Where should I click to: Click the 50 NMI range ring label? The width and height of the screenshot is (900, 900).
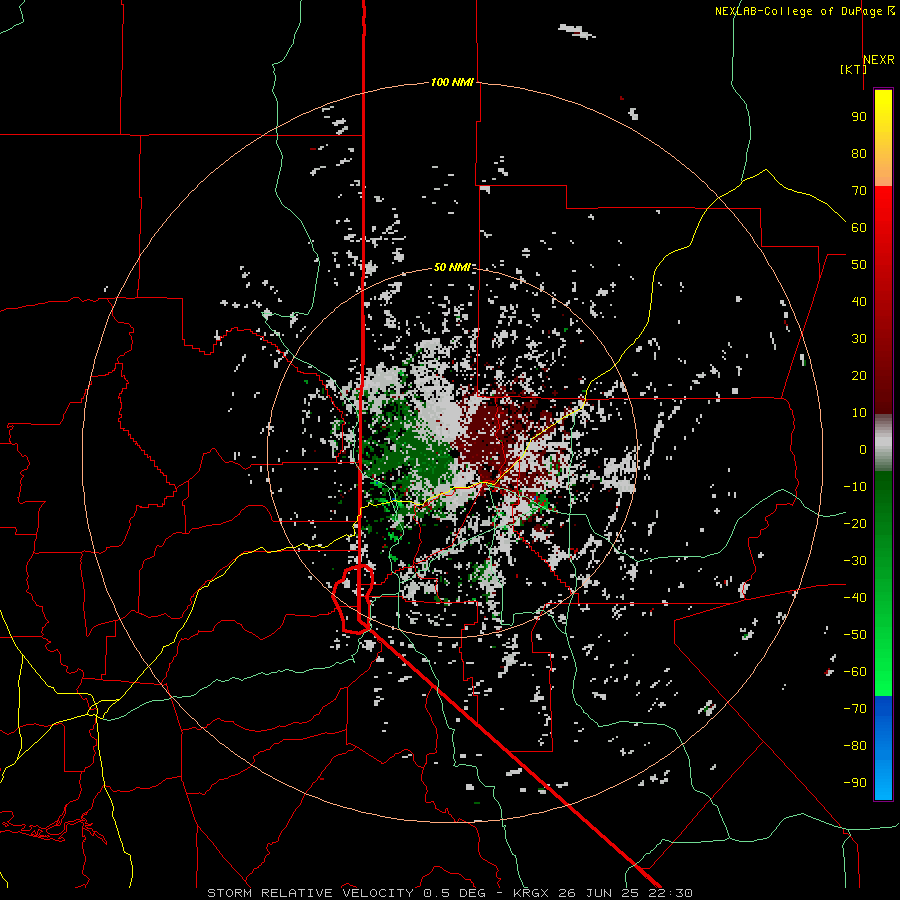(452, 267)
